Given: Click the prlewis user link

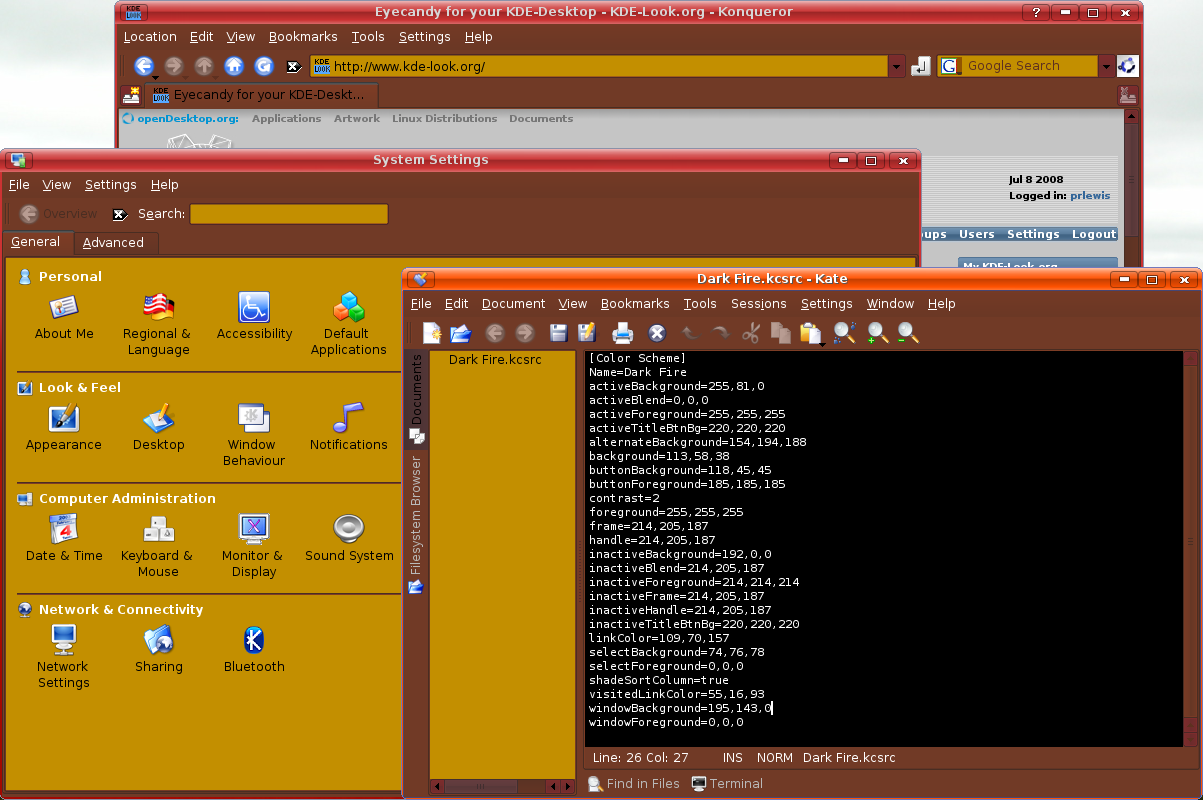Looking at the screenshot, I should 1090,196.
